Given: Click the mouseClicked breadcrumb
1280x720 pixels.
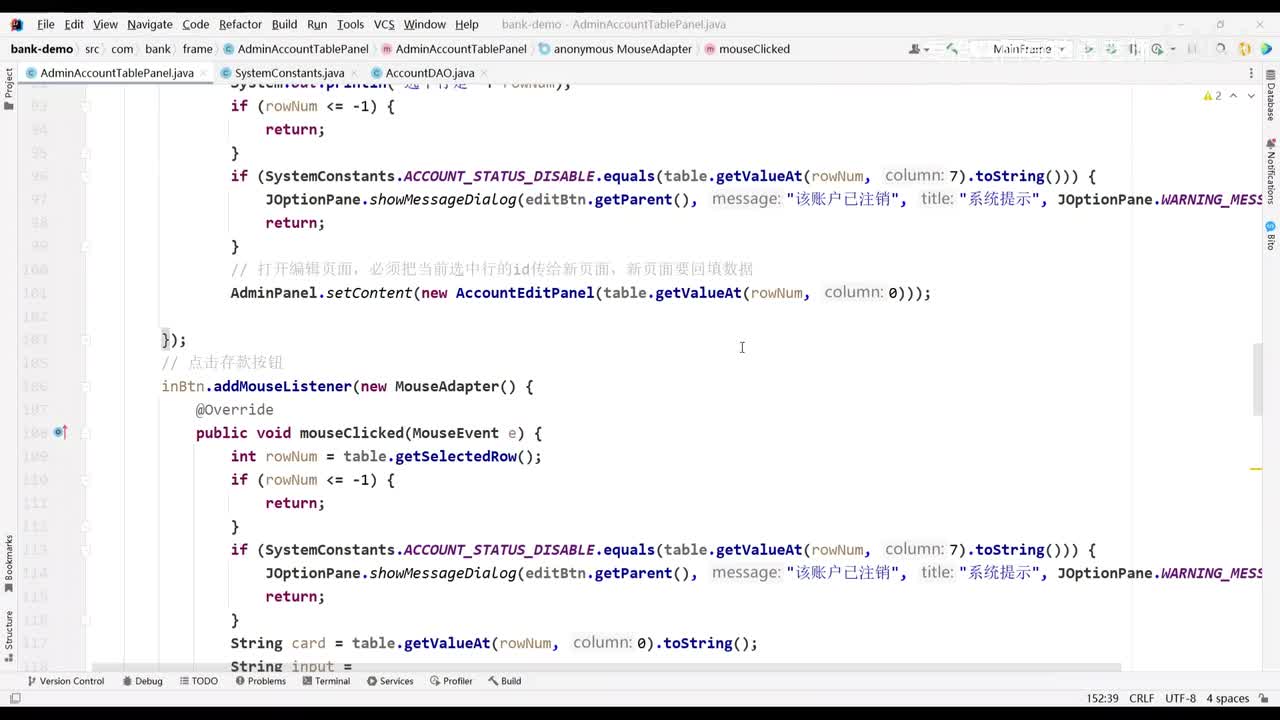Looking at the screenshot, I should 747,49.
